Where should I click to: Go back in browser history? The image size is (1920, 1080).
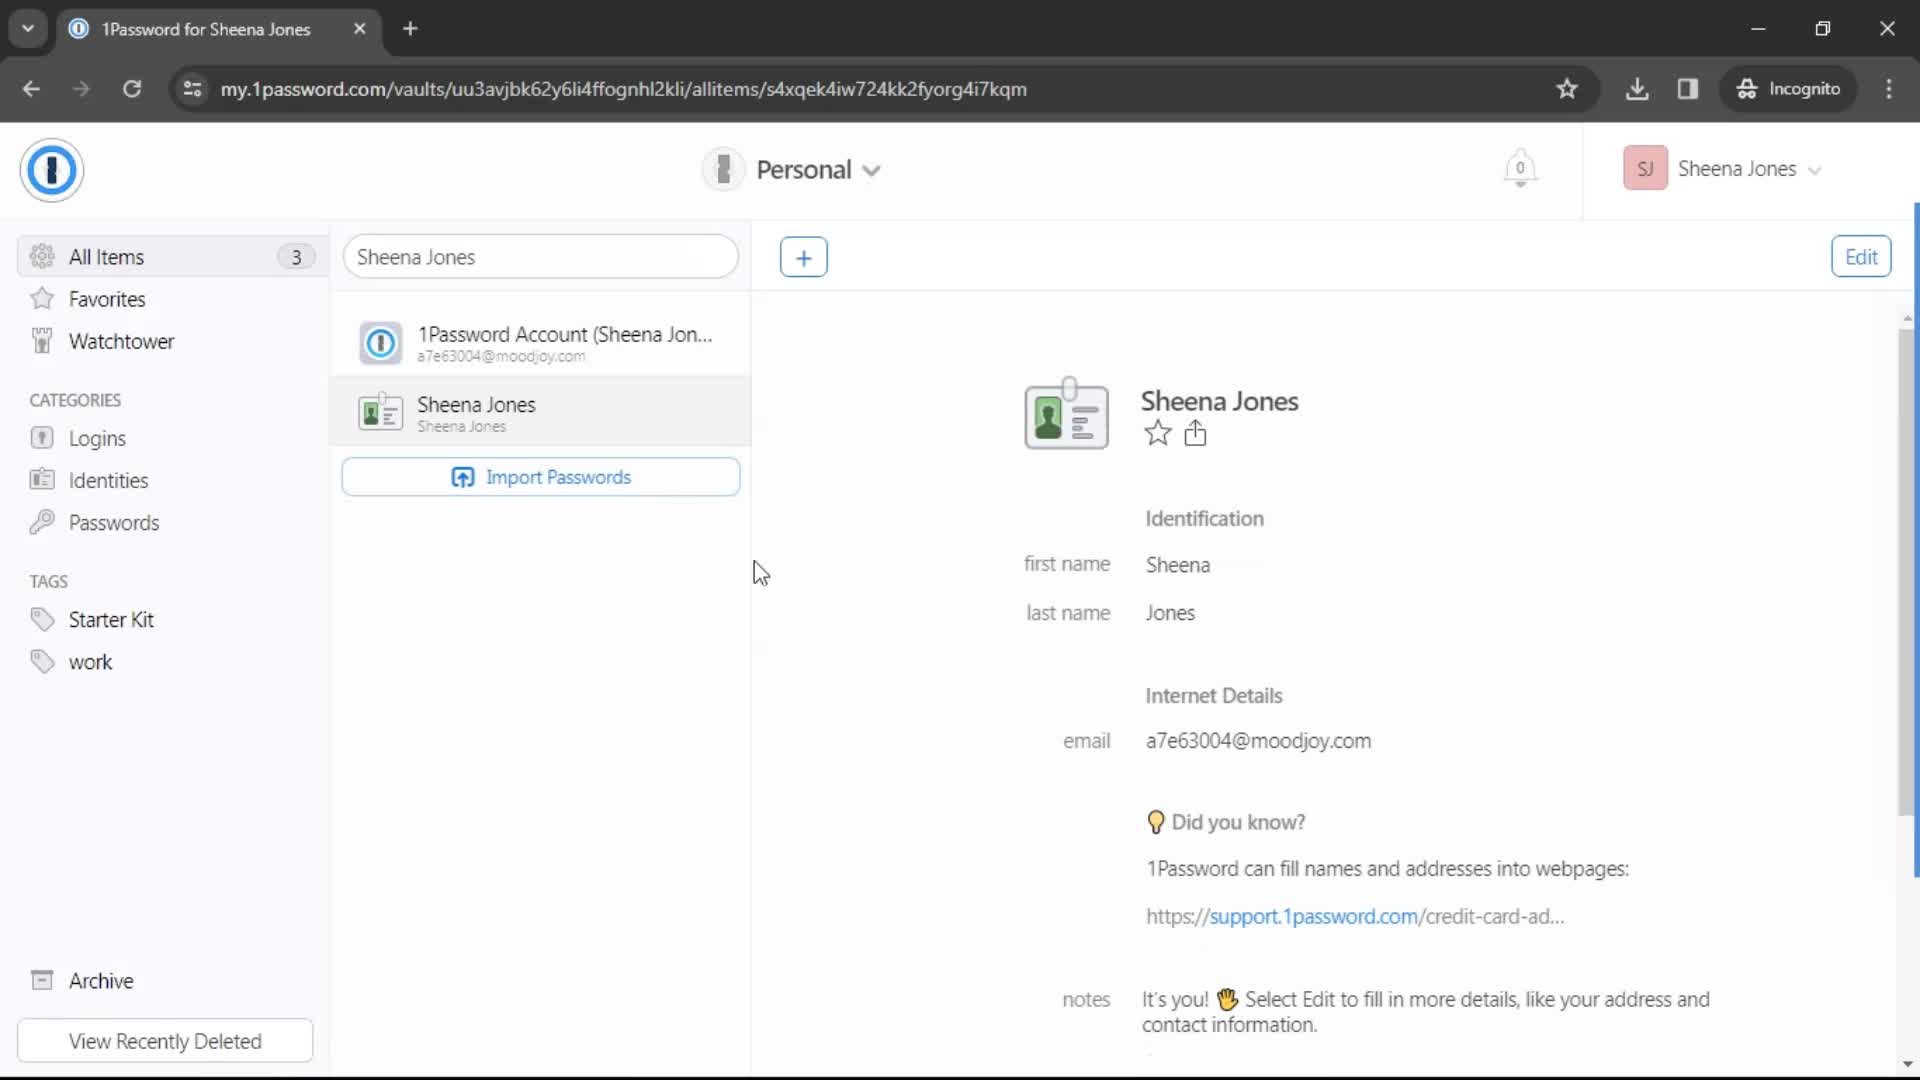[32, 89]
